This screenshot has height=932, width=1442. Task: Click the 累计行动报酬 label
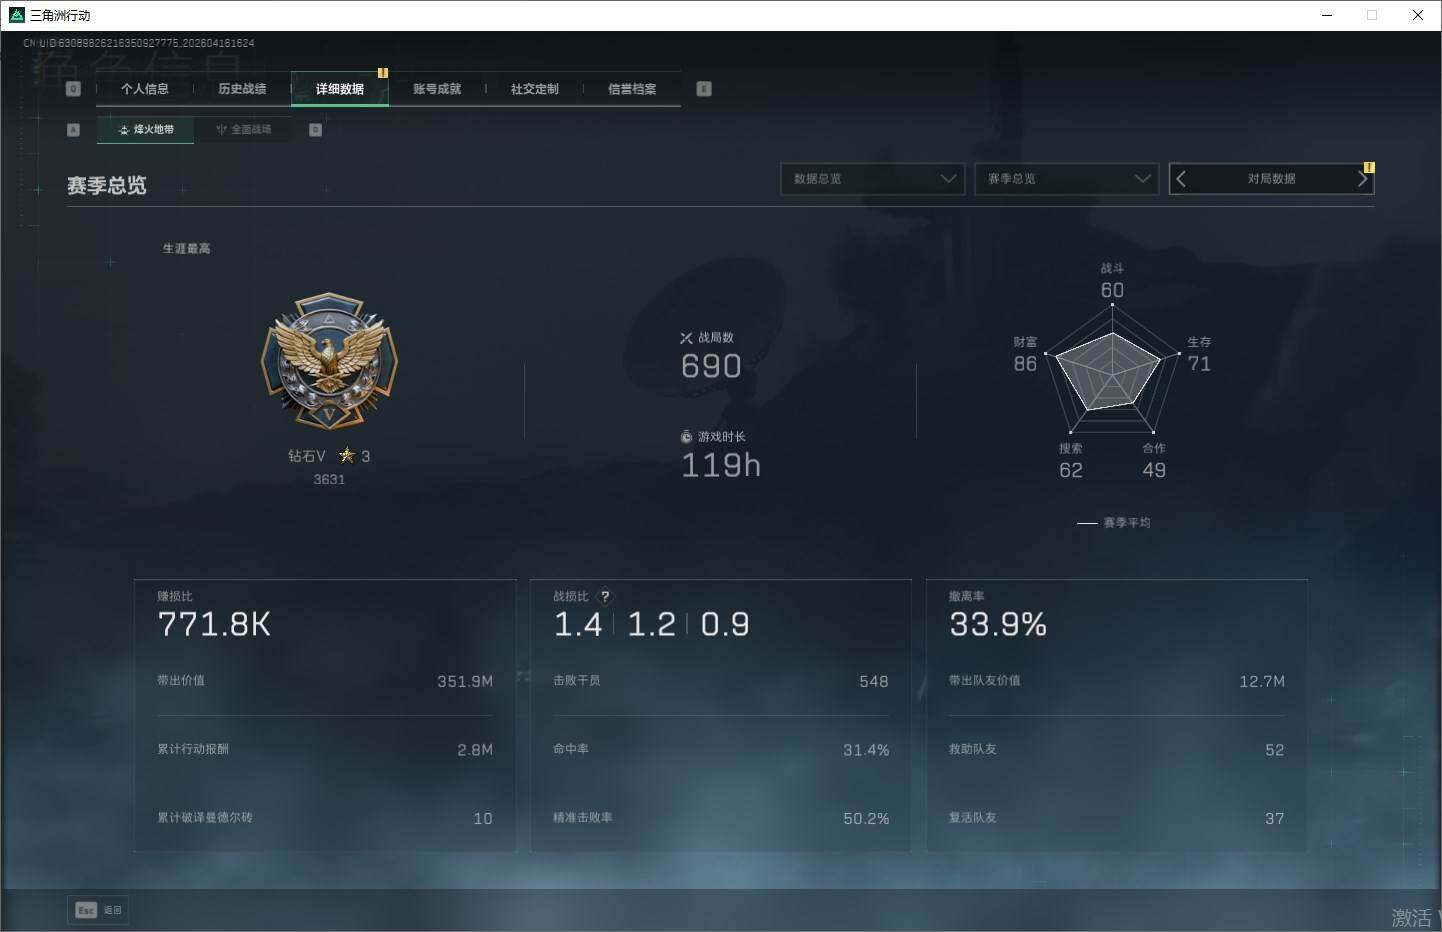[x=193, y=749]
